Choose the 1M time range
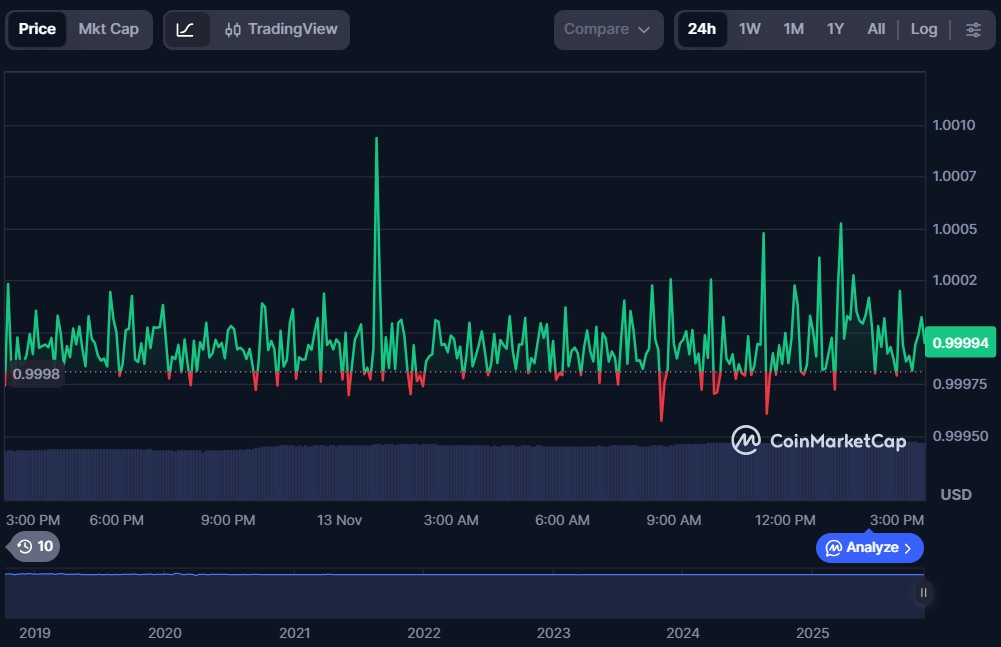The width and height of the screenshot is (1001, 647). pyautogui.click(x=793, y=30)
